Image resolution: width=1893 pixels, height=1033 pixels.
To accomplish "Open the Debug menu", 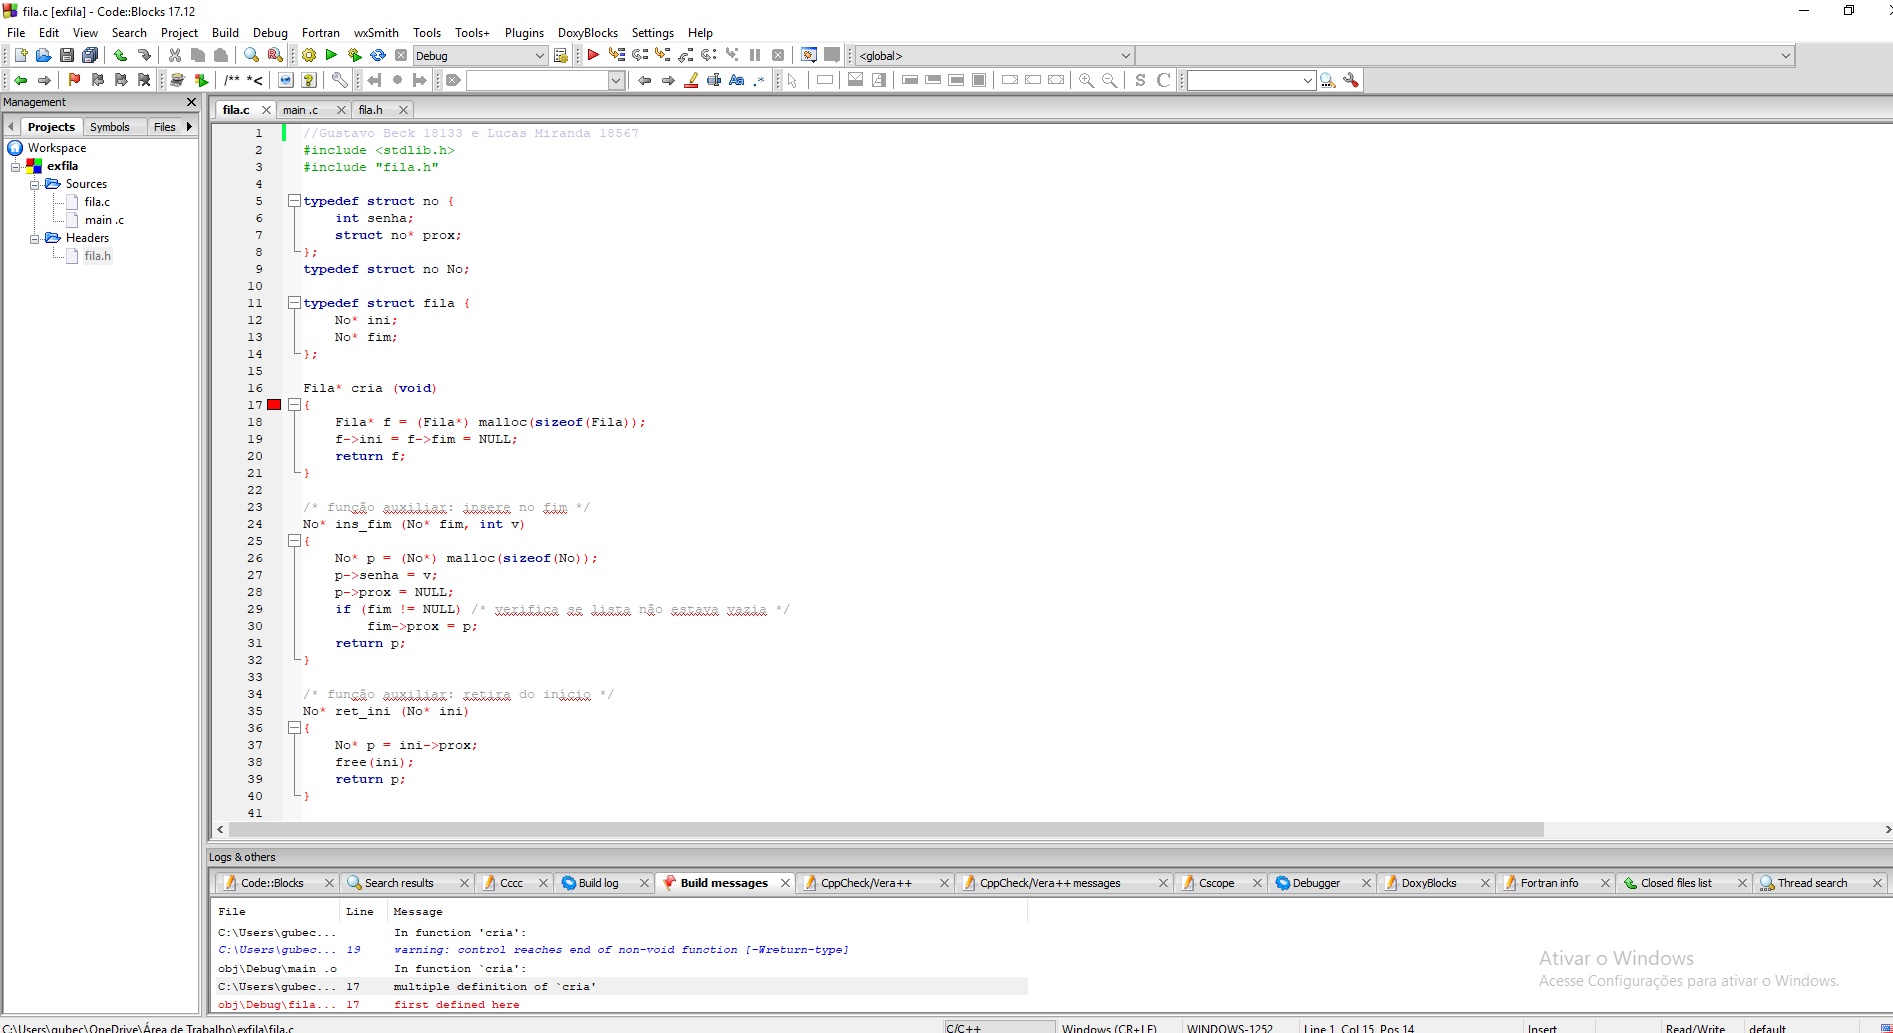I will (x=270, y=33).
